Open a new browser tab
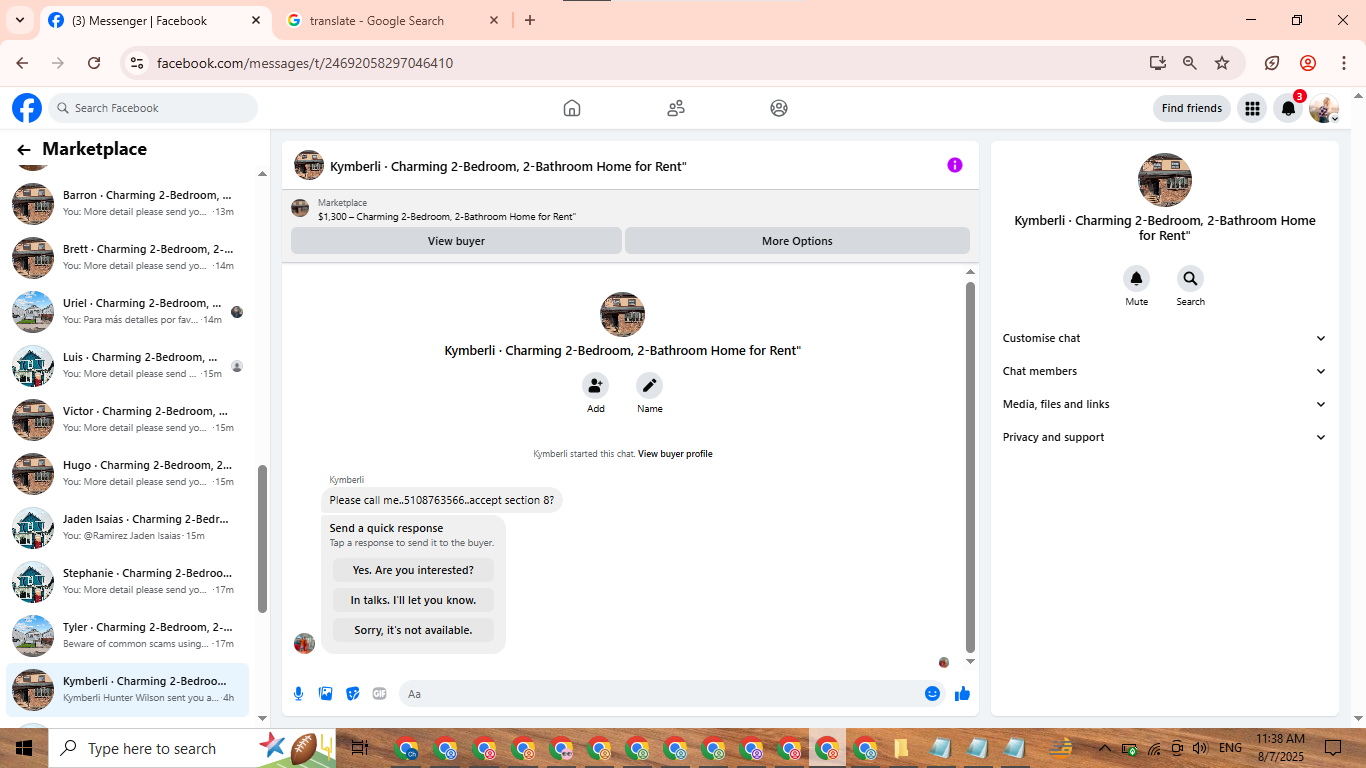This screenshot has width=1366, height=768. 530,20
